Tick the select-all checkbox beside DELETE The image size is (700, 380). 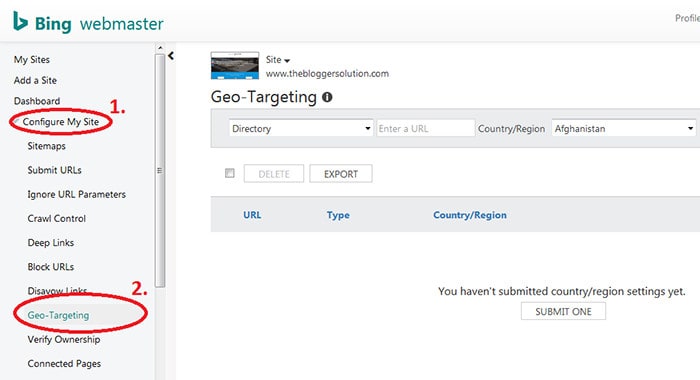(229, 173)
